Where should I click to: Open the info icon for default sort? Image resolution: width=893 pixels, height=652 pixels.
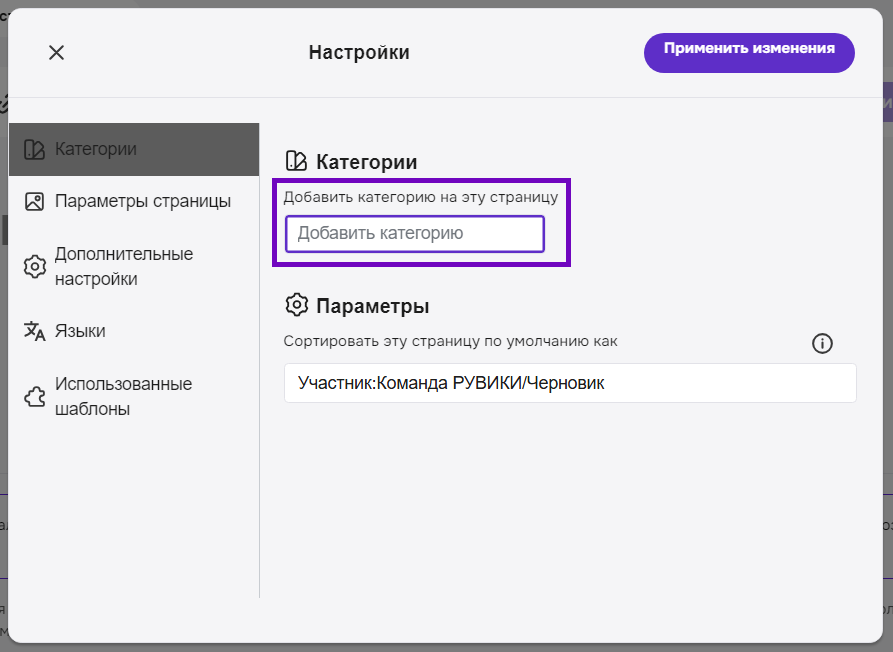point(822,344)
